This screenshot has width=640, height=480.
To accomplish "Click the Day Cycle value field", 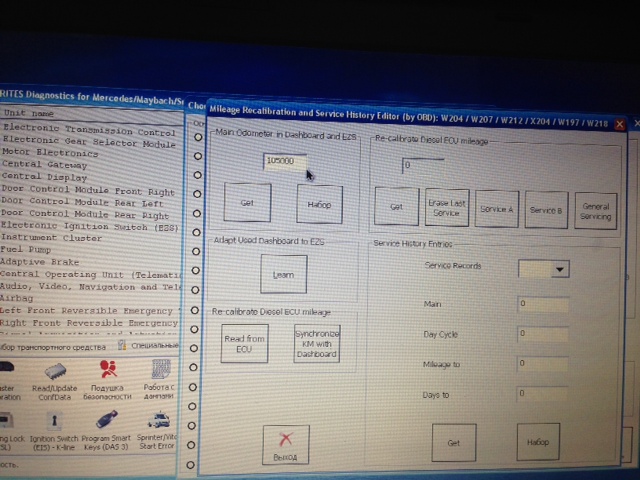I will pos(542,334).
